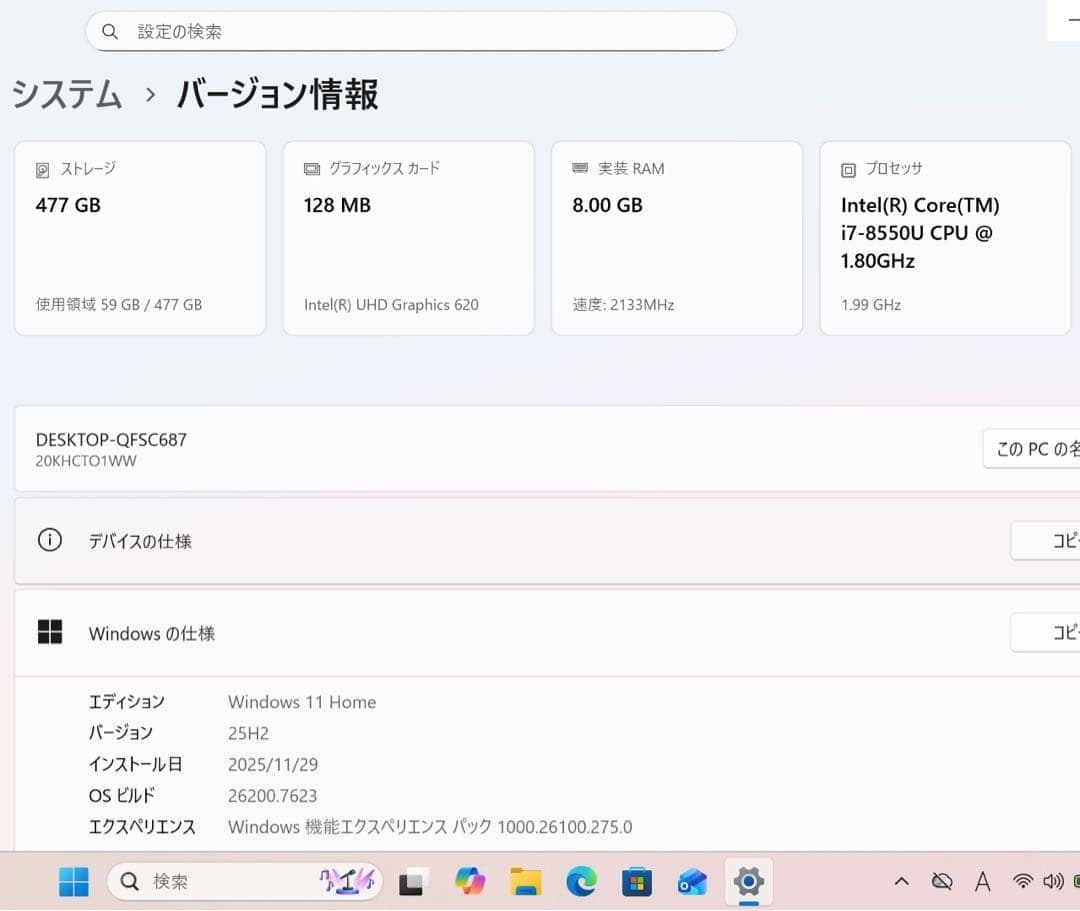
Task: Launch Microsoft Edge from the taskbar
Action: pos(580,882)
